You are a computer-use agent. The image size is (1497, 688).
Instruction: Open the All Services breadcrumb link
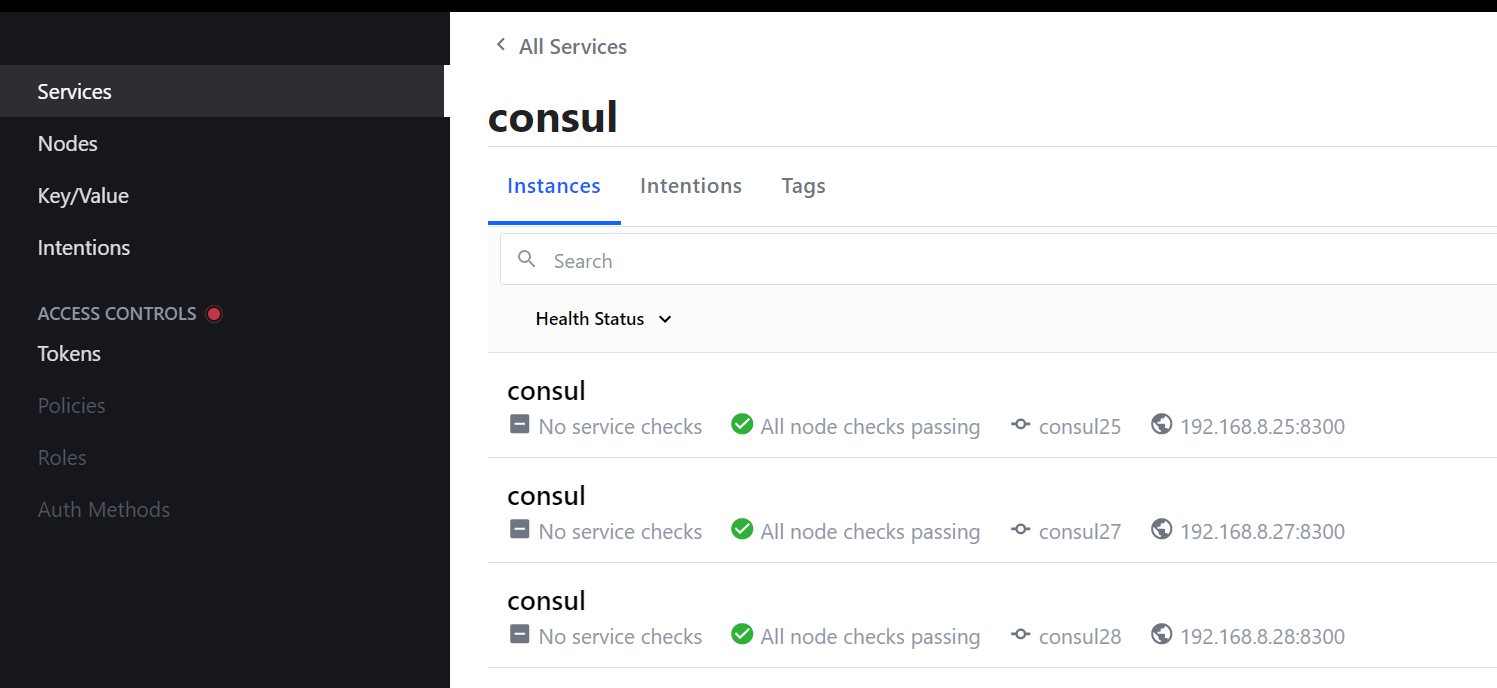(572, 46)
